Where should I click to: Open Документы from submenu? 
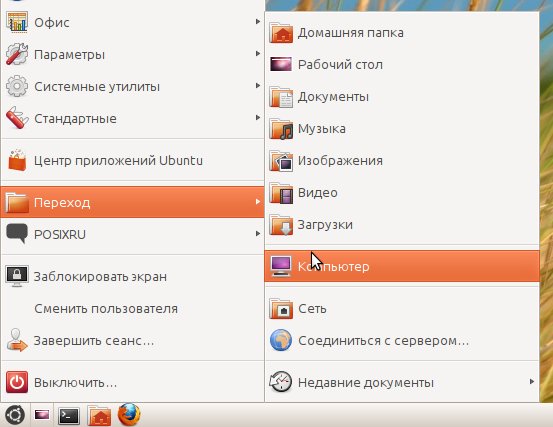[x=402, y=97]
